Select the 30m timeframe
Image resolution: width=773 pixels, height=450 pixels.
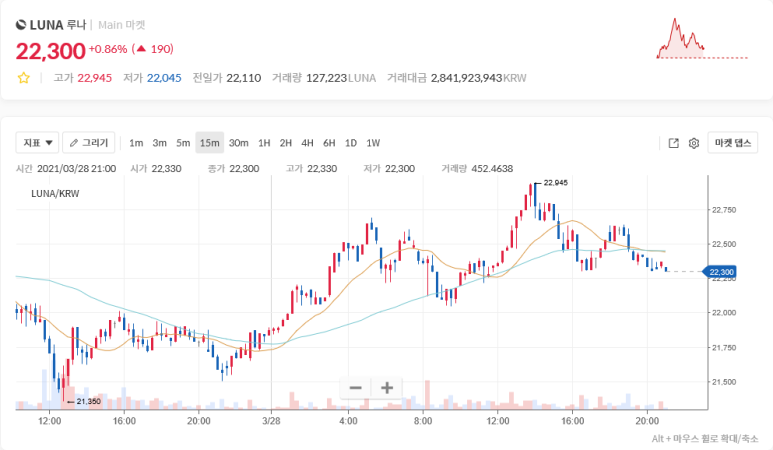239,143
